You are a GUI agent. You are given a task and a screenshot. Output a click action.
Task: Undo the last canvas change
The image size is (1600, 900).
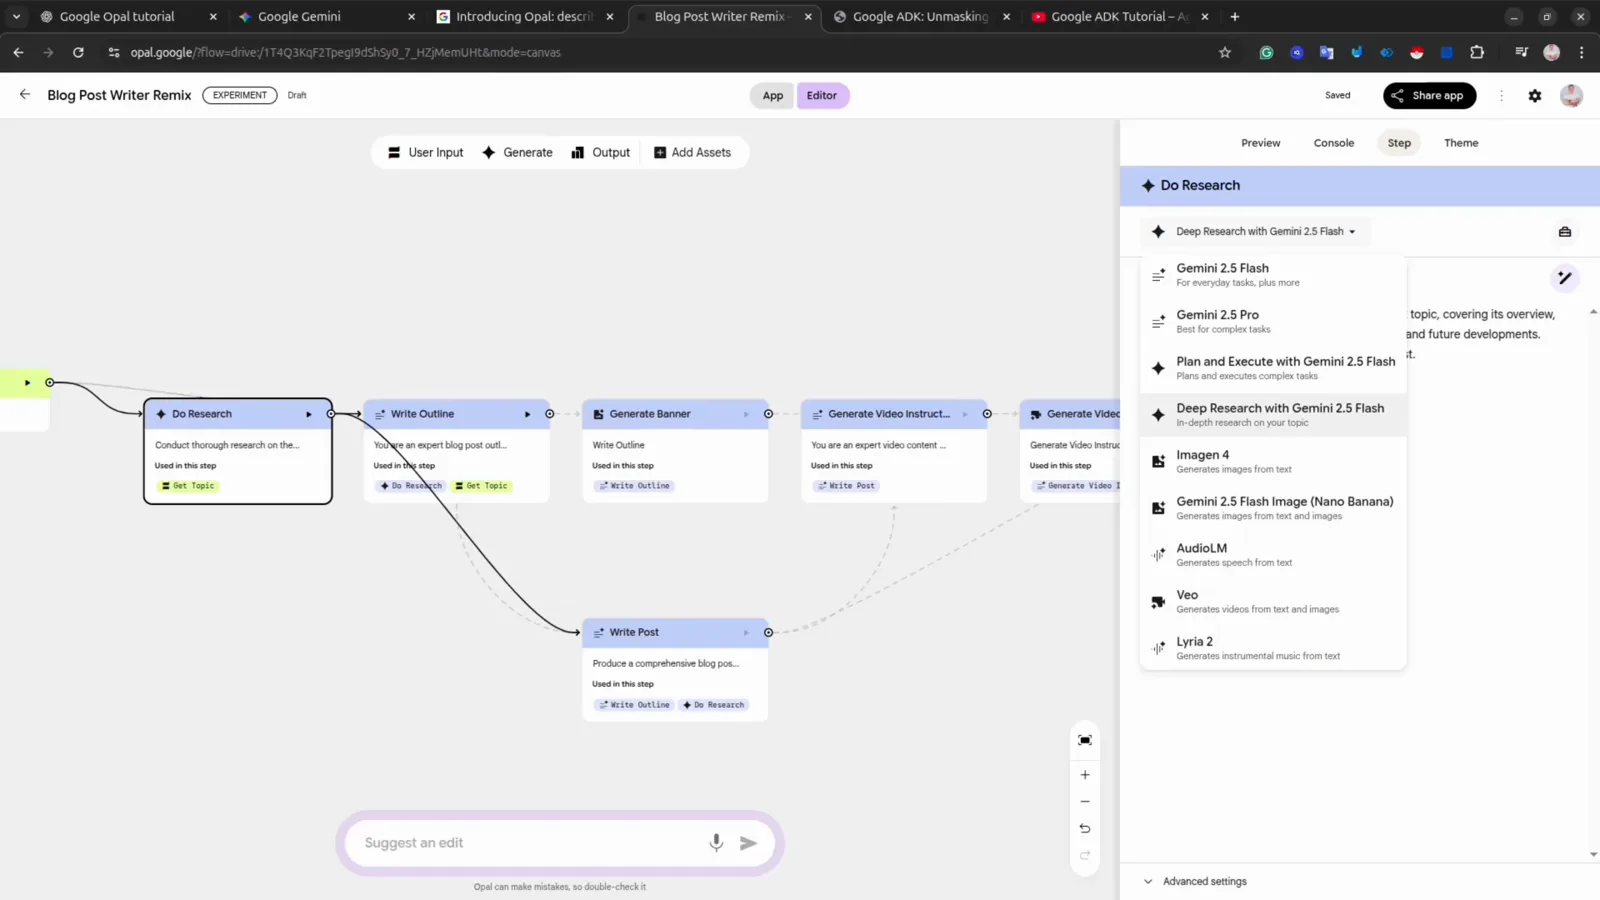click(1085, 829)
